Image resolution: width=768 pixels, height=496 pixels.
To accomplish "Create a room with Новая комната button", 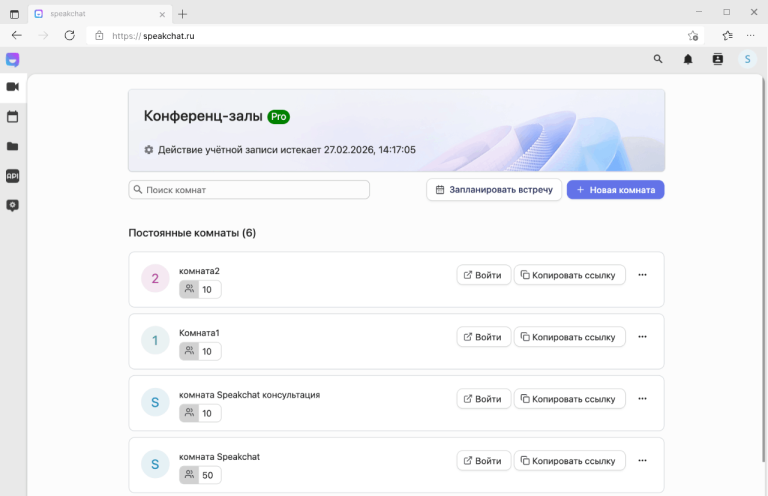I will point(615,190).
